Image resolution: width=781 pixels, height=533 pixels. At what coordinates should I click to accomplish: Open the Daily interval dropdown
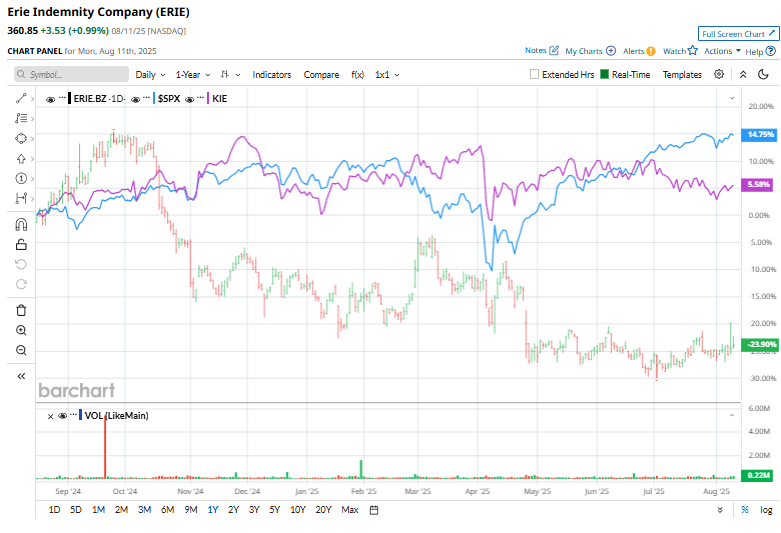(x=150, y=75)
